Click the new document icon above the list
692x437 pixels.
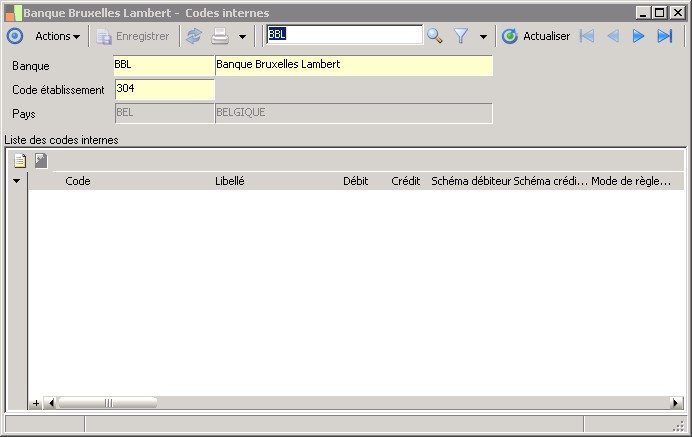(x=20, y=161)
